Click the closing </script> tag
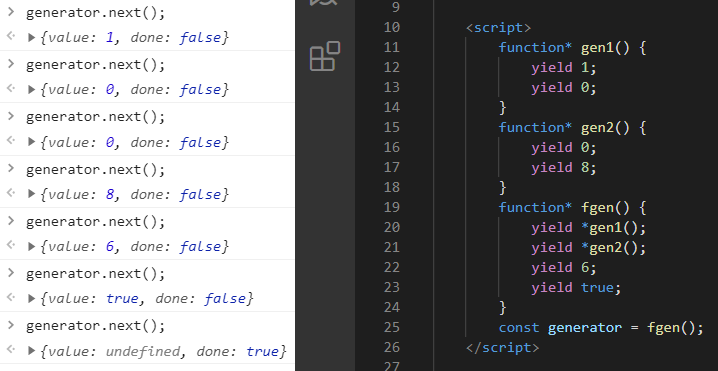Viewport: 718px width, 371px height. point(502,347)
